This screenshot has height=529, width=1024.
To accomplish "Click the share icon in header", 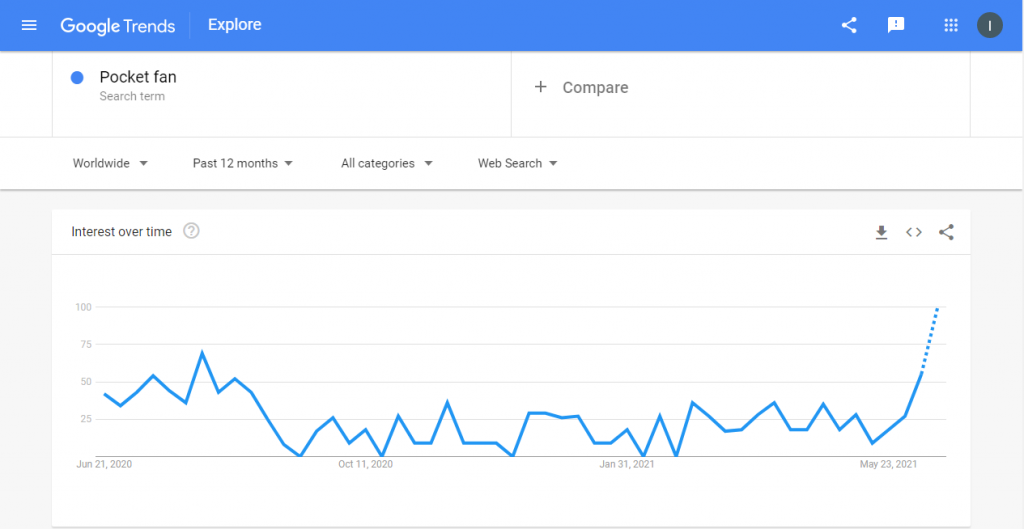I will click(849, 25).
